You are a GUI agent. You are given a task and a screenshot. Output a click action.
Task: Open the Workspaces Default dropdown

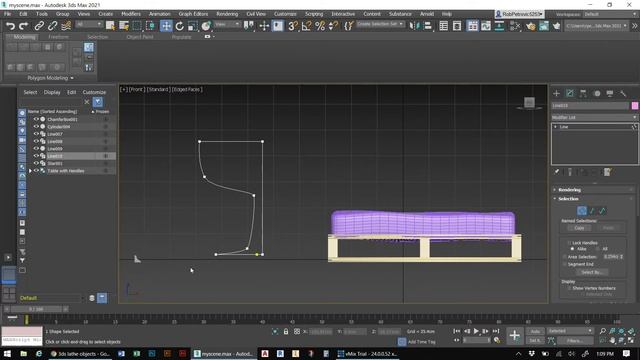[x=610, y=14]
